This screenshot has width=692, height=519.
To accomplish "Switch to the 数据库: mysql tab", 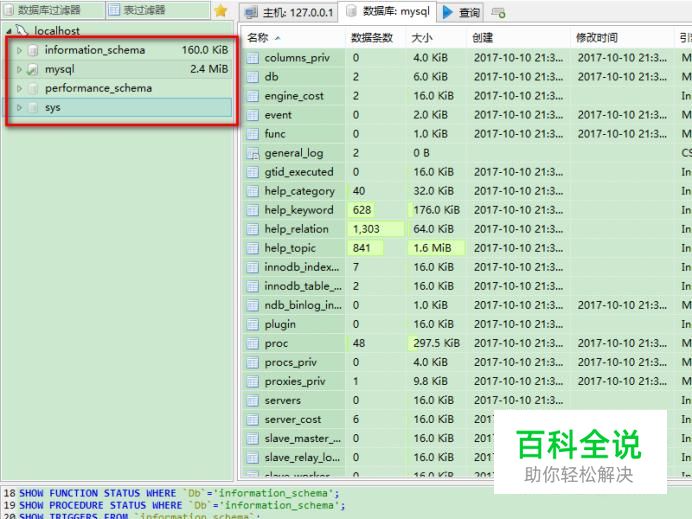I will click(x=387, y=11).
